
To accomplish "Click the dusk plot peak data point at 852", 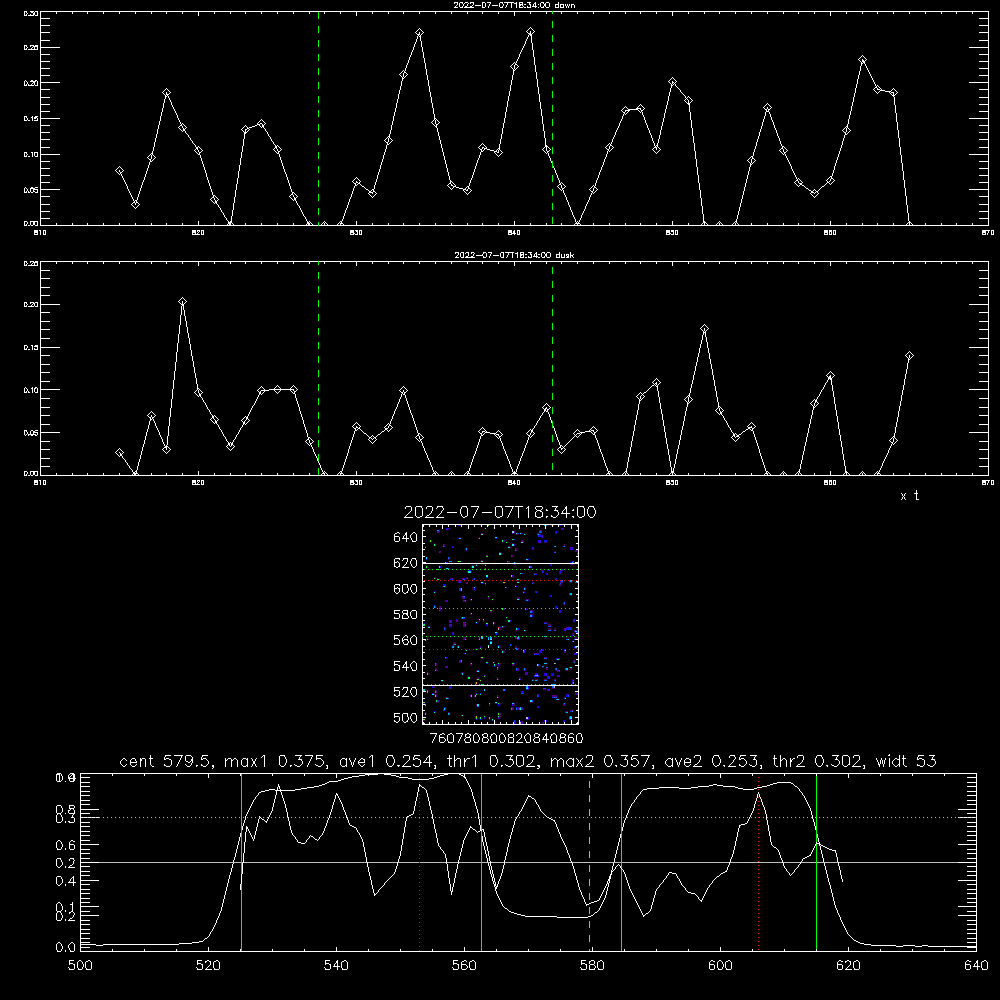I will pos(704,329).
